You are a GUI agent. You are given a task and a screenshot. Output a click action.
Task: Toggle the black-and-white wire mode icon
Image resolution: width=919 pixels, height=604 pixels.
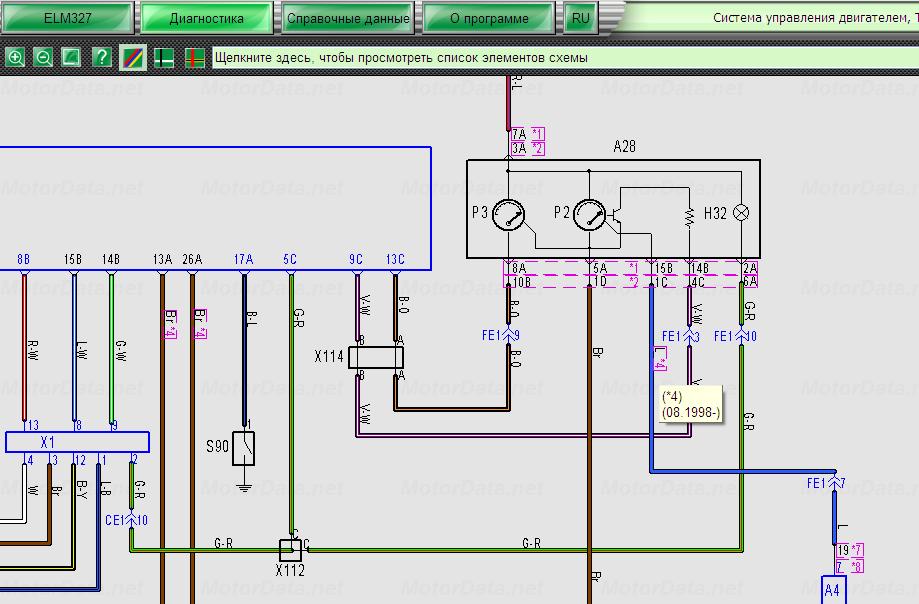[x=164, y=58]
